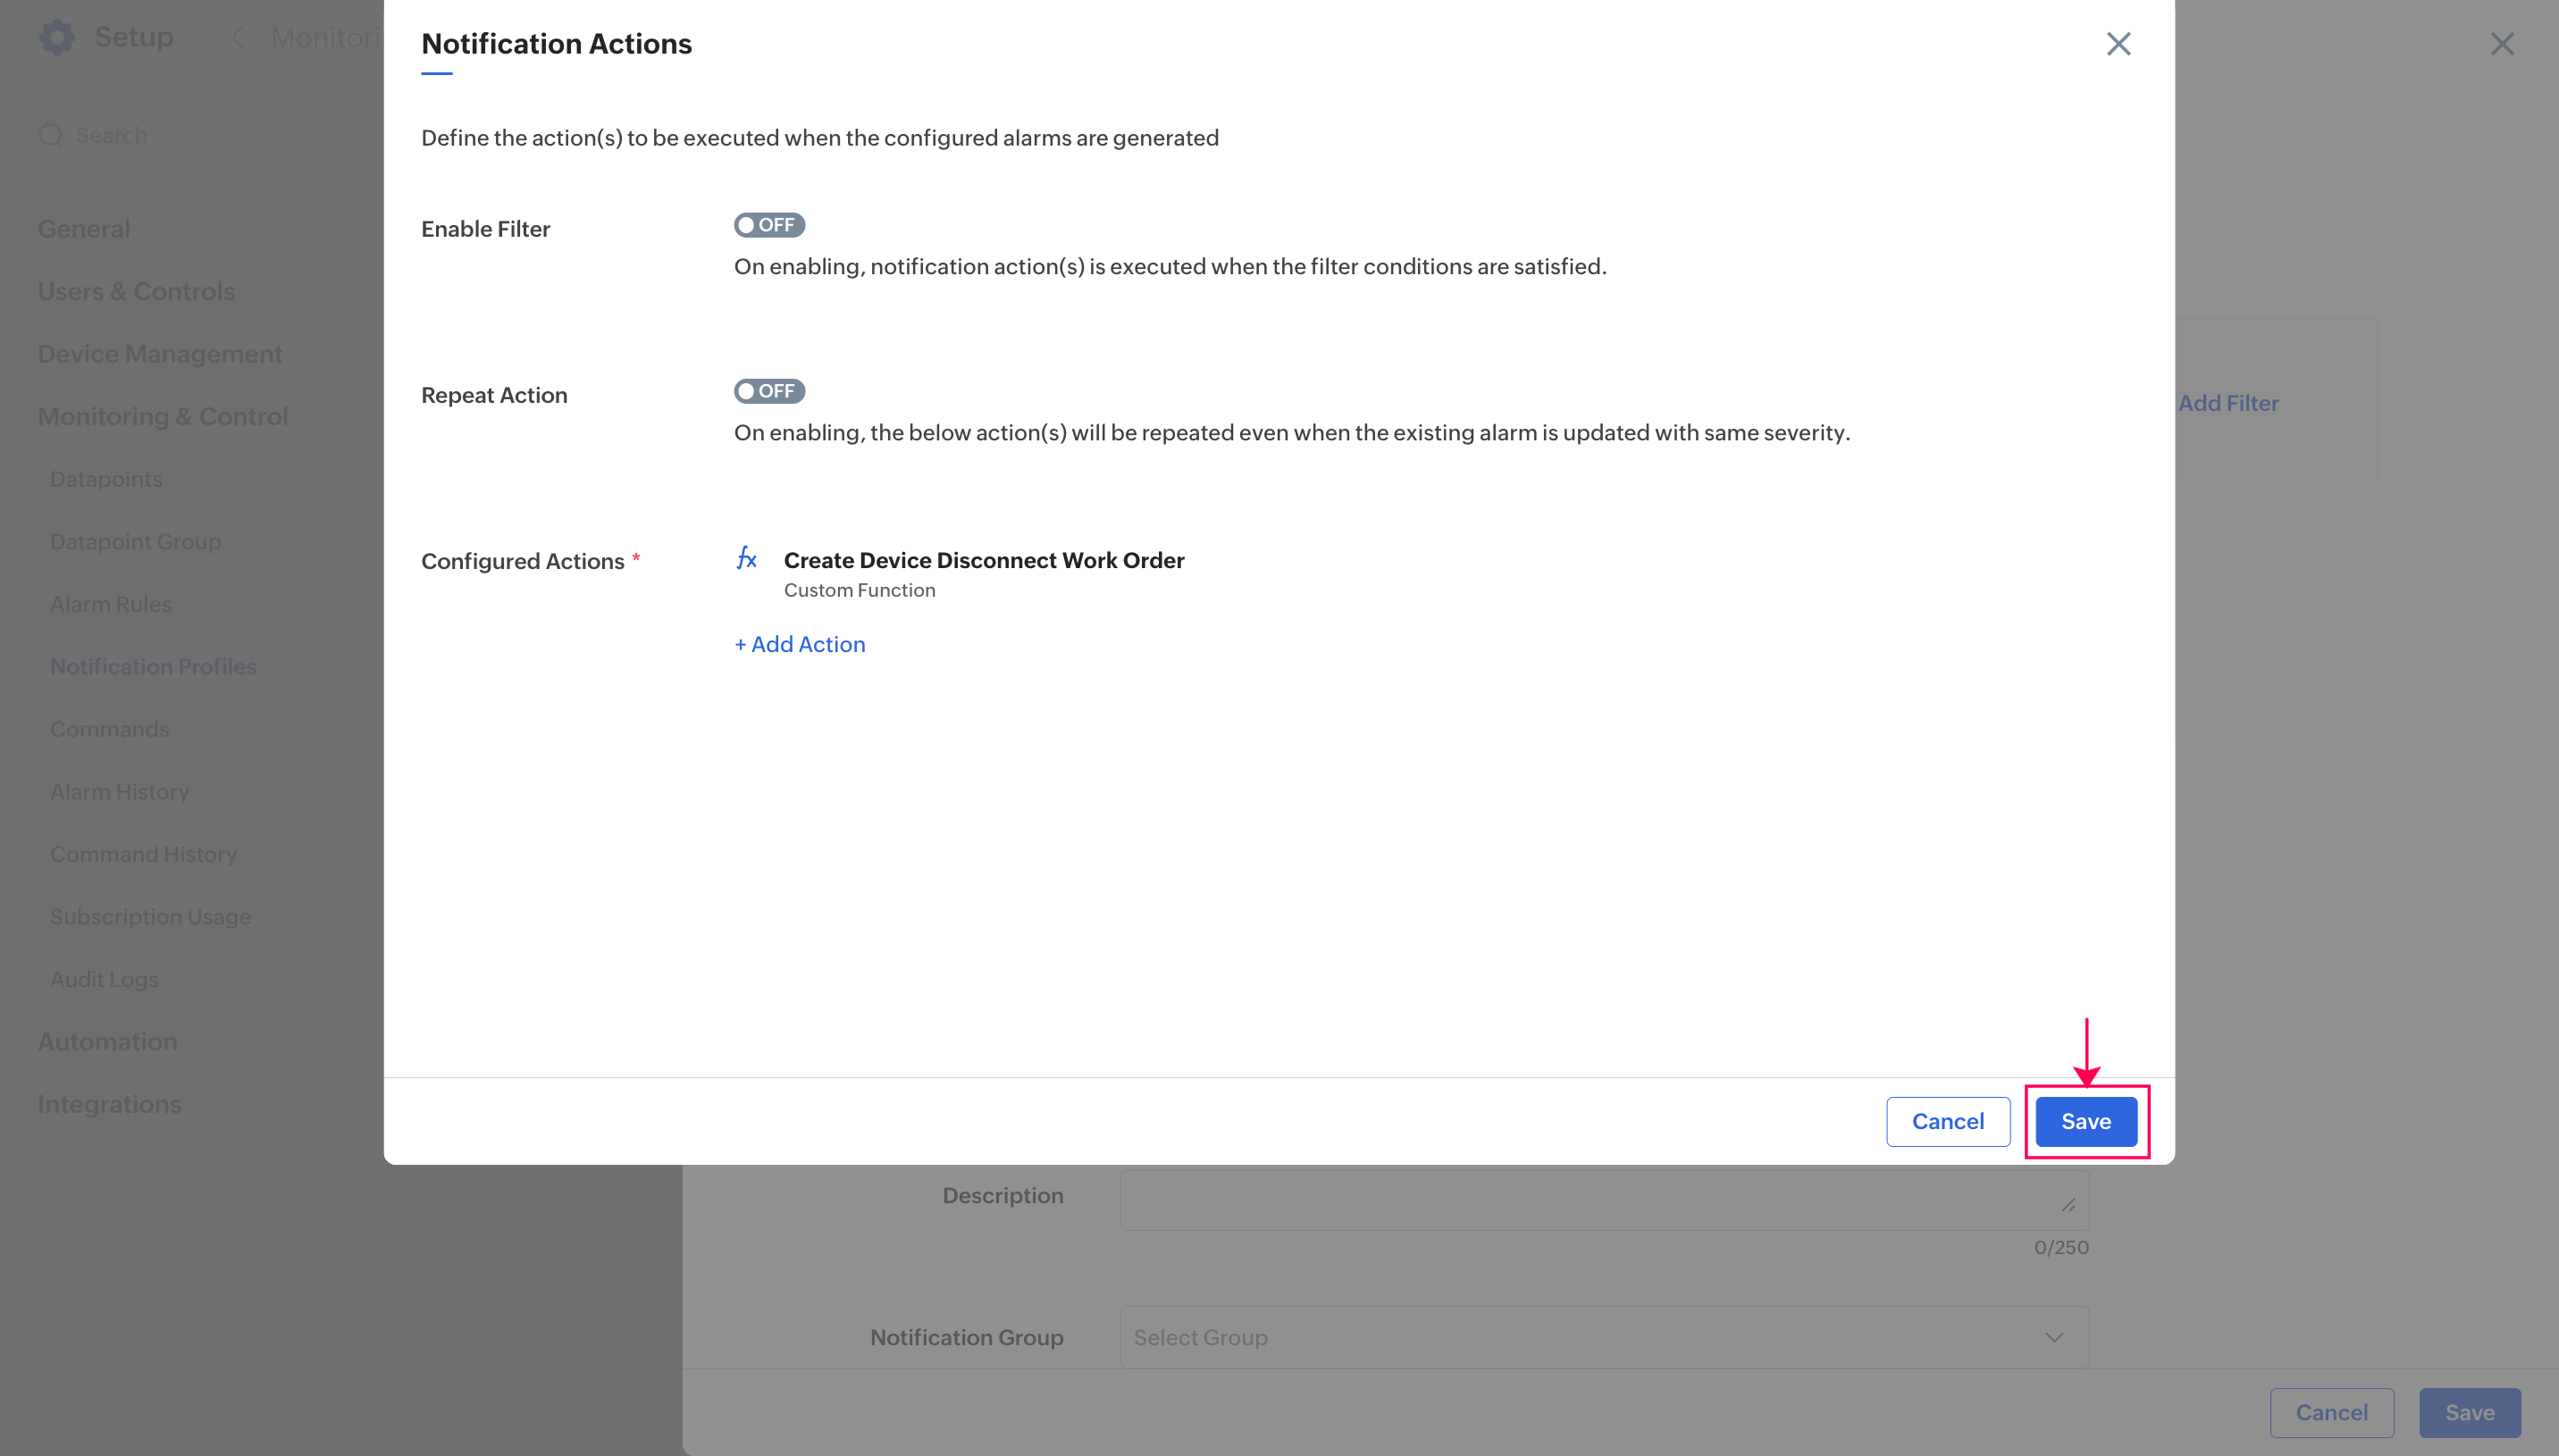Click the Setup gear icon
Image resolution: width=2559 pixels, height=1456 pixels.
(x=57, y=37)
